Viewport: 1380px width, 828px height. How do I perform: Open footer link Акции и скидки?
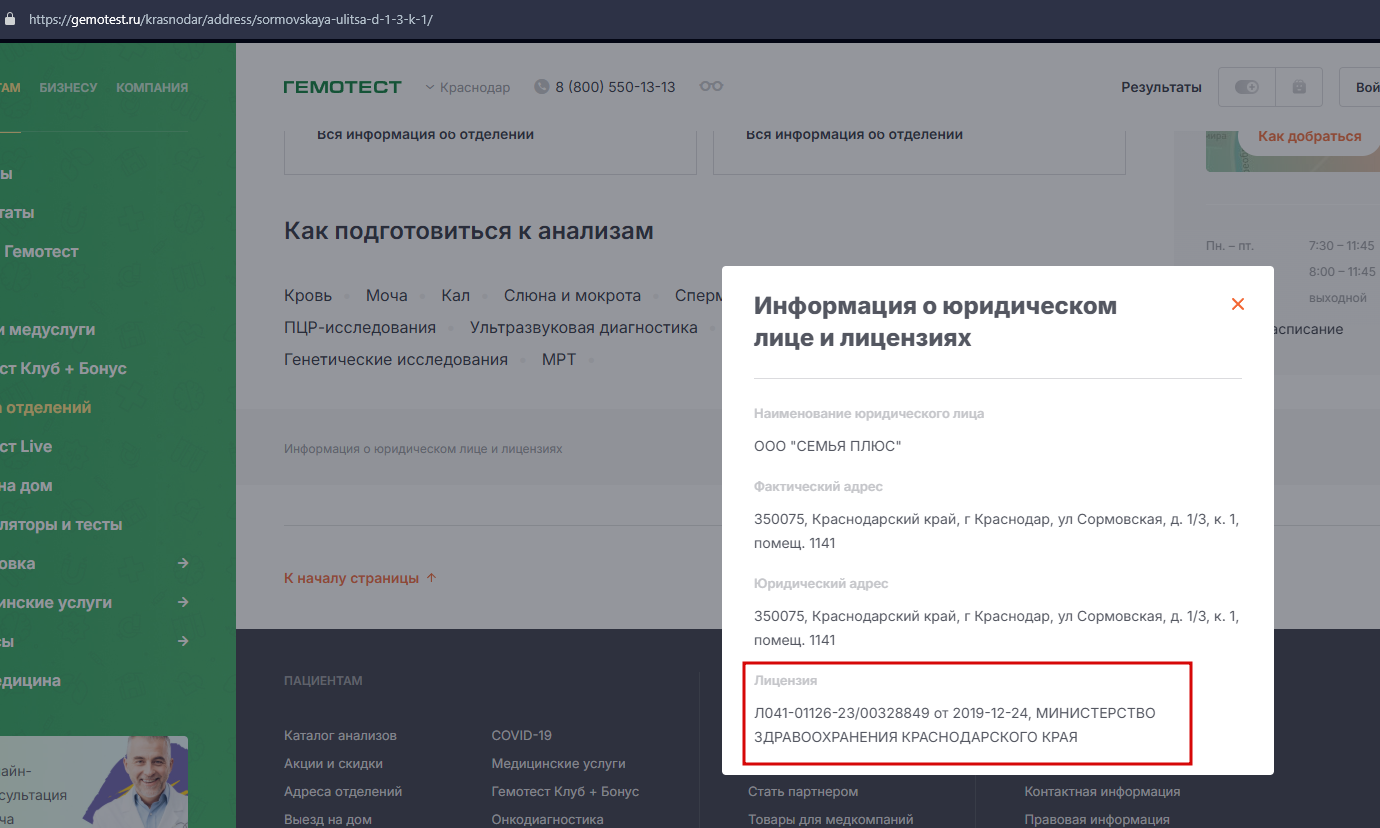pyautogui.click(x=333, y=763)
